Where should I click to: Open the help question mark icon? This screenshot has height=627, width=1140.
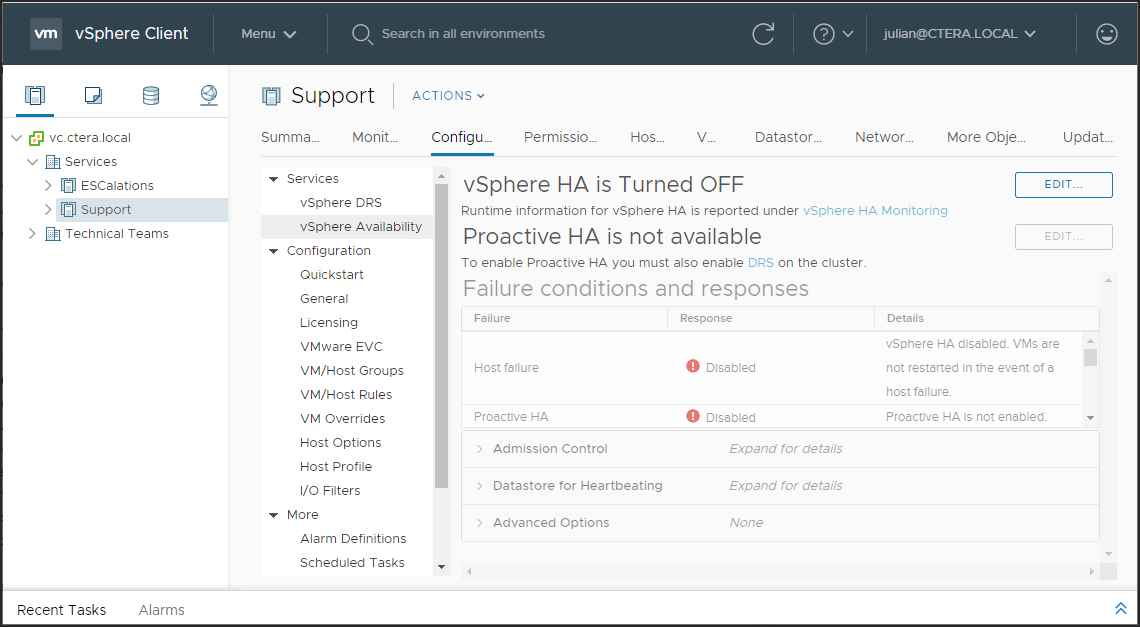[823, 33]
